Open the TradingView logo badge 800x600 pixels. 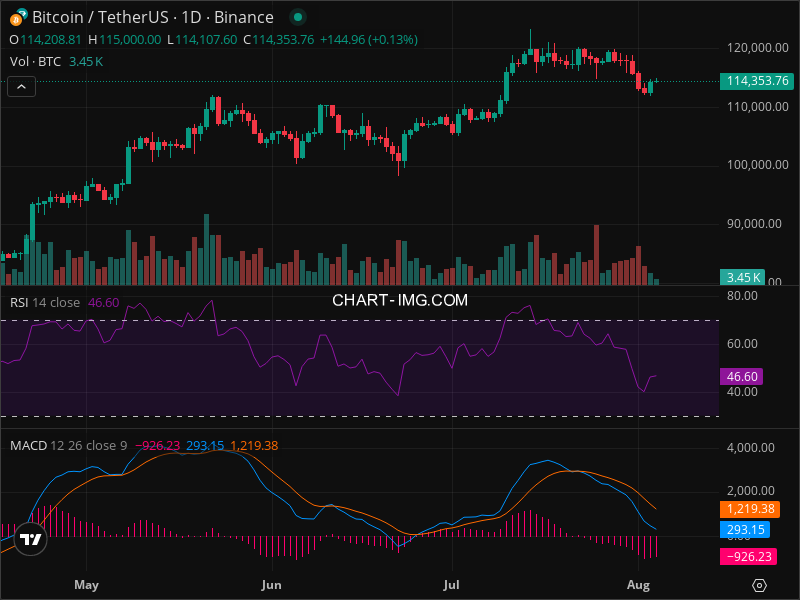(x=30, y=539)
